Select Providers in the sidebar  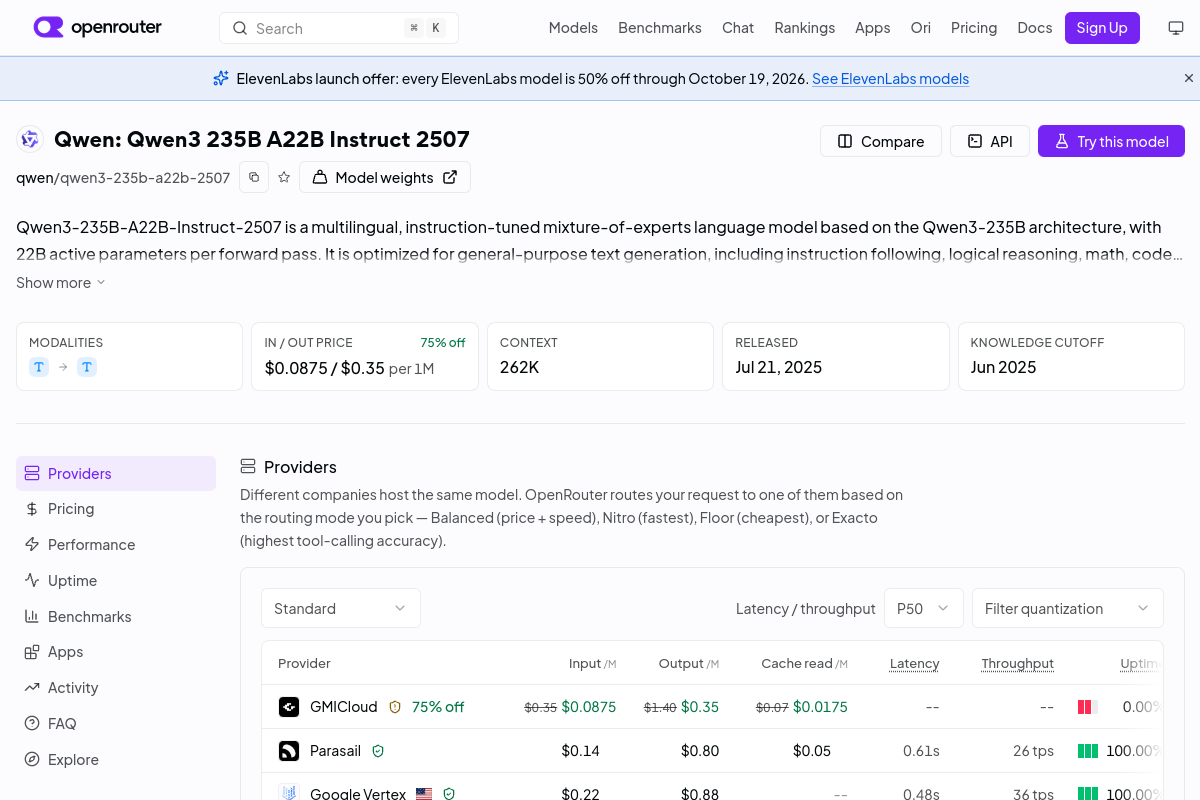click(x=116, y=473)
